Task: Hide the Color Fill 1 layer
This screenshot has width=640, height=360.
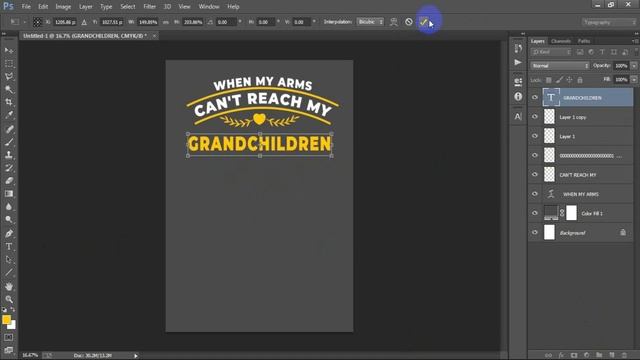Action: click(535, 213)
